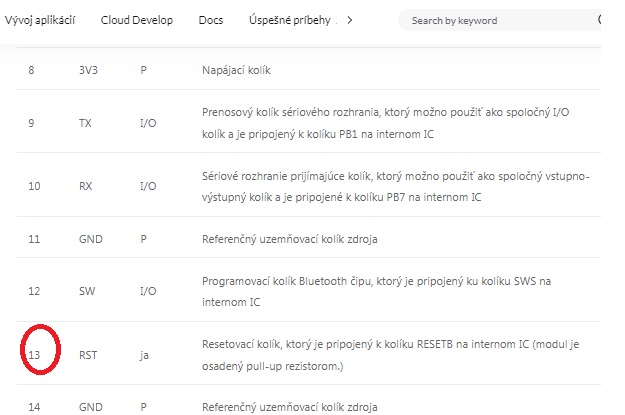
Task: Click the 3V3 pin name cell
Action: click(x=89, y=70)
